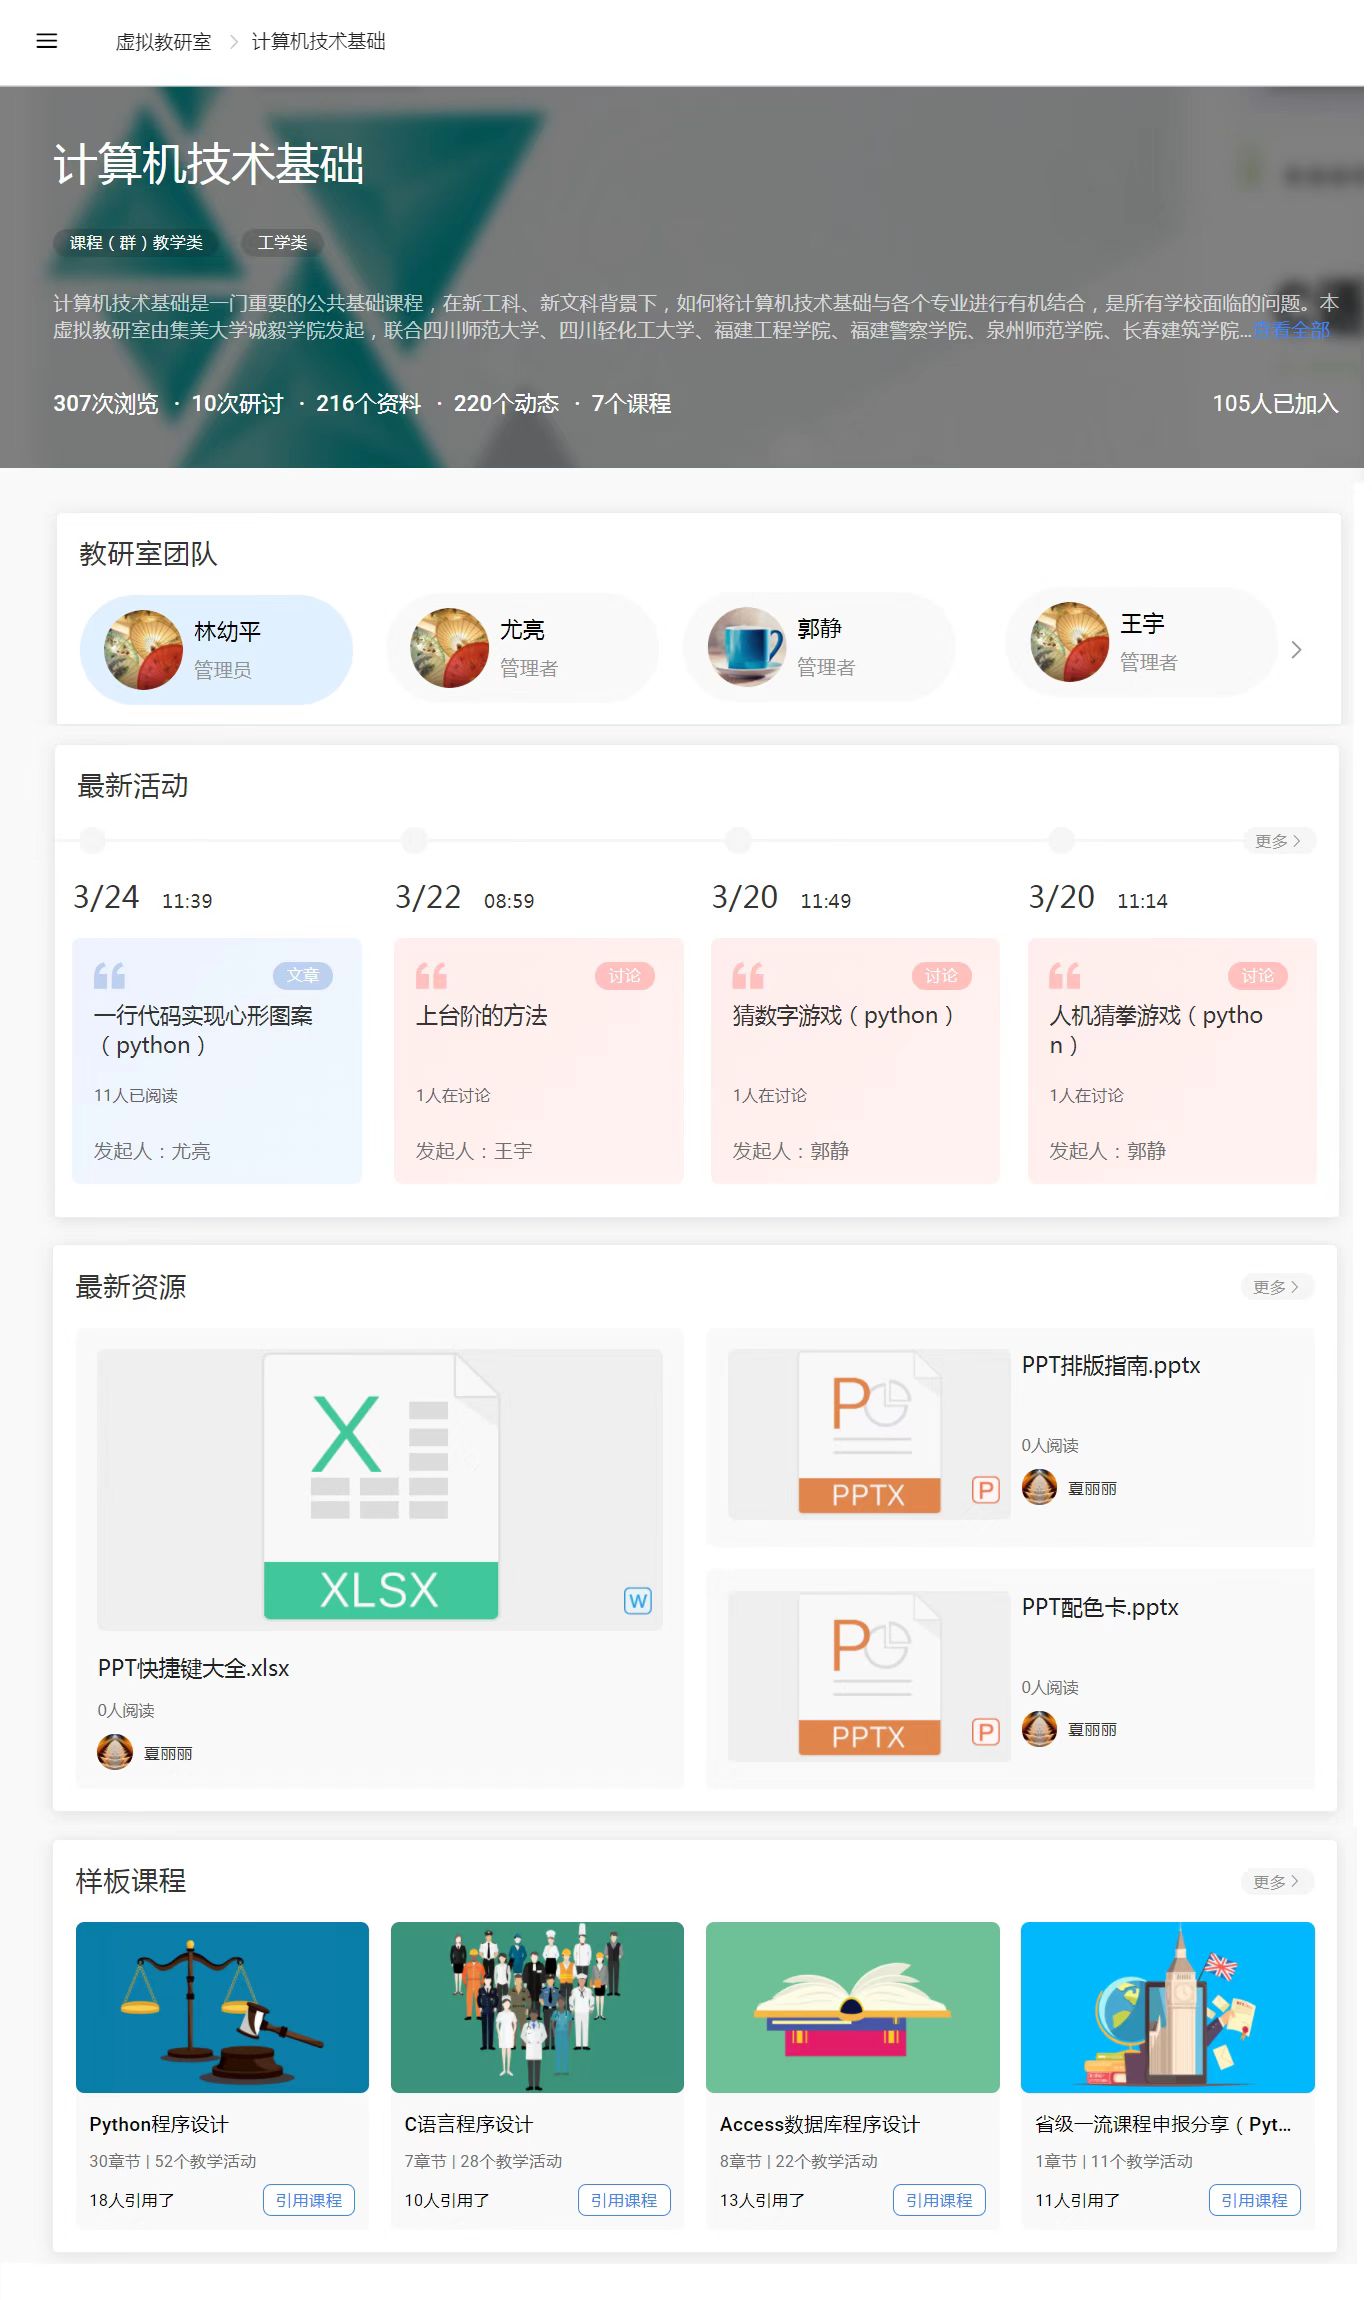Click the P badge beside PPT排版指南

(985, 1490)
